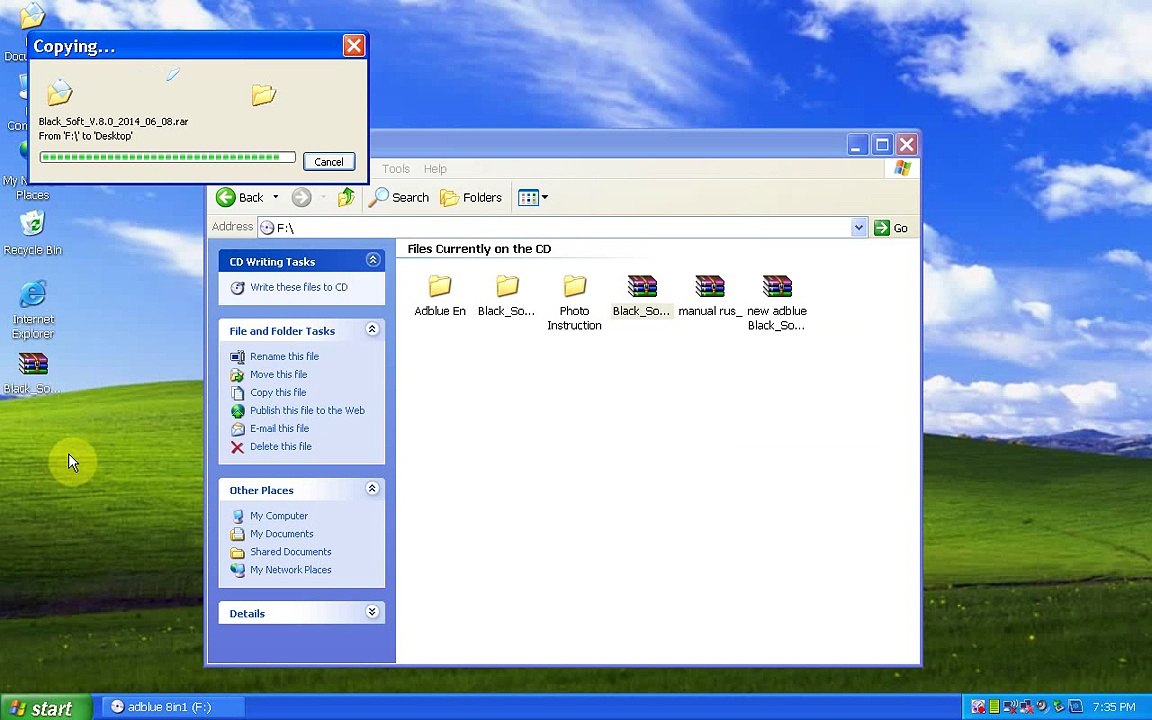Click the Go button

tap(891, 228)
